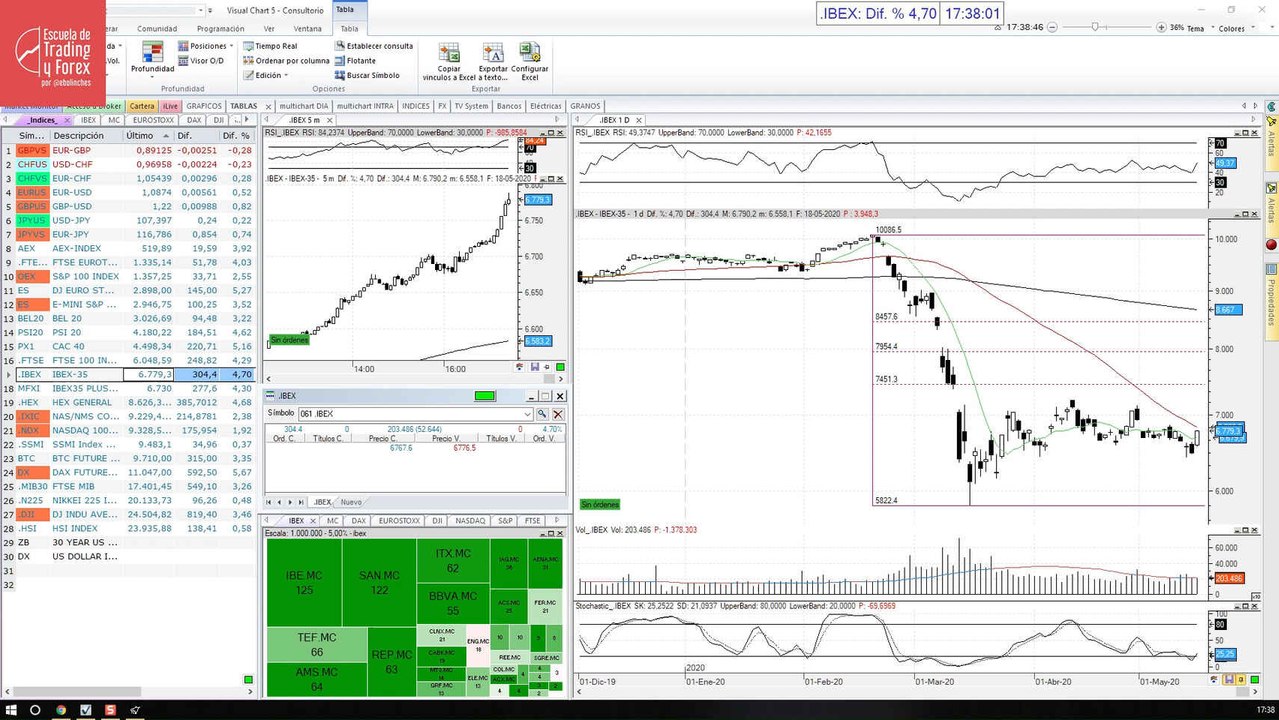Click Ordenar por columna option
Image resolution: width=1279 pixels, height=720 pixels.
[x=286, y=61]
